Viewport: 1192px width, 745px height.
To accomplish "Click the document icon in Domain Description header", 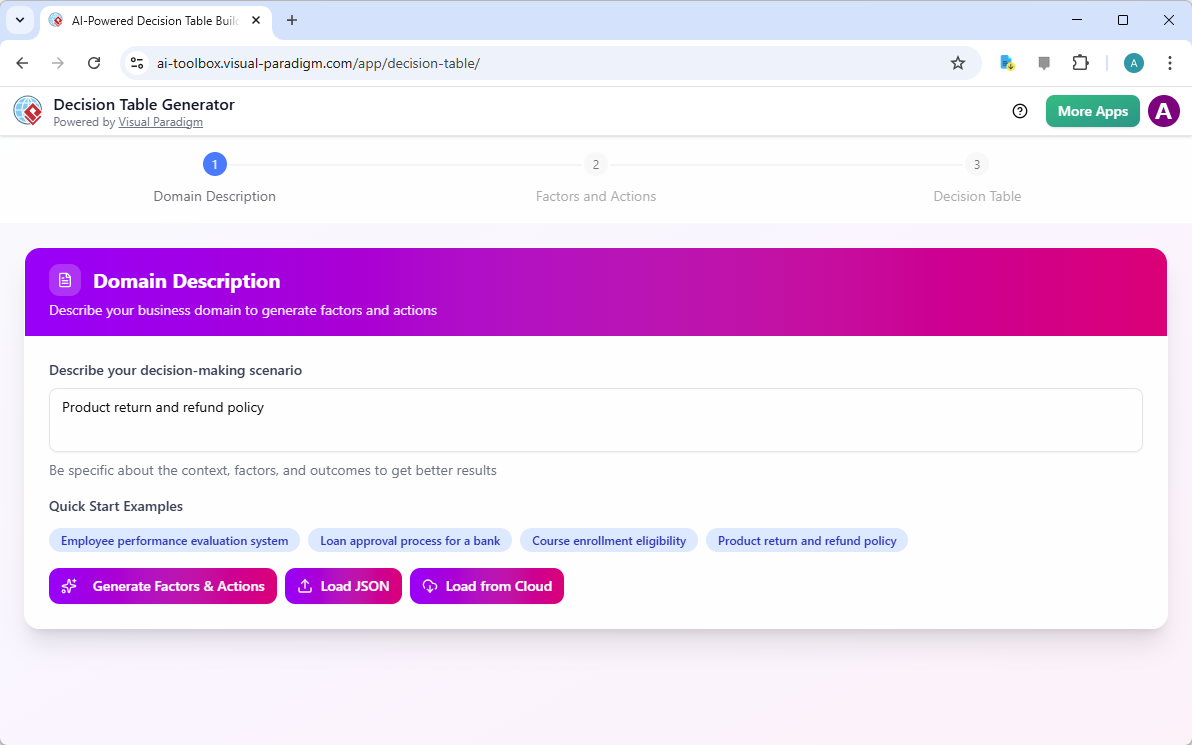I will coord(64,280).
